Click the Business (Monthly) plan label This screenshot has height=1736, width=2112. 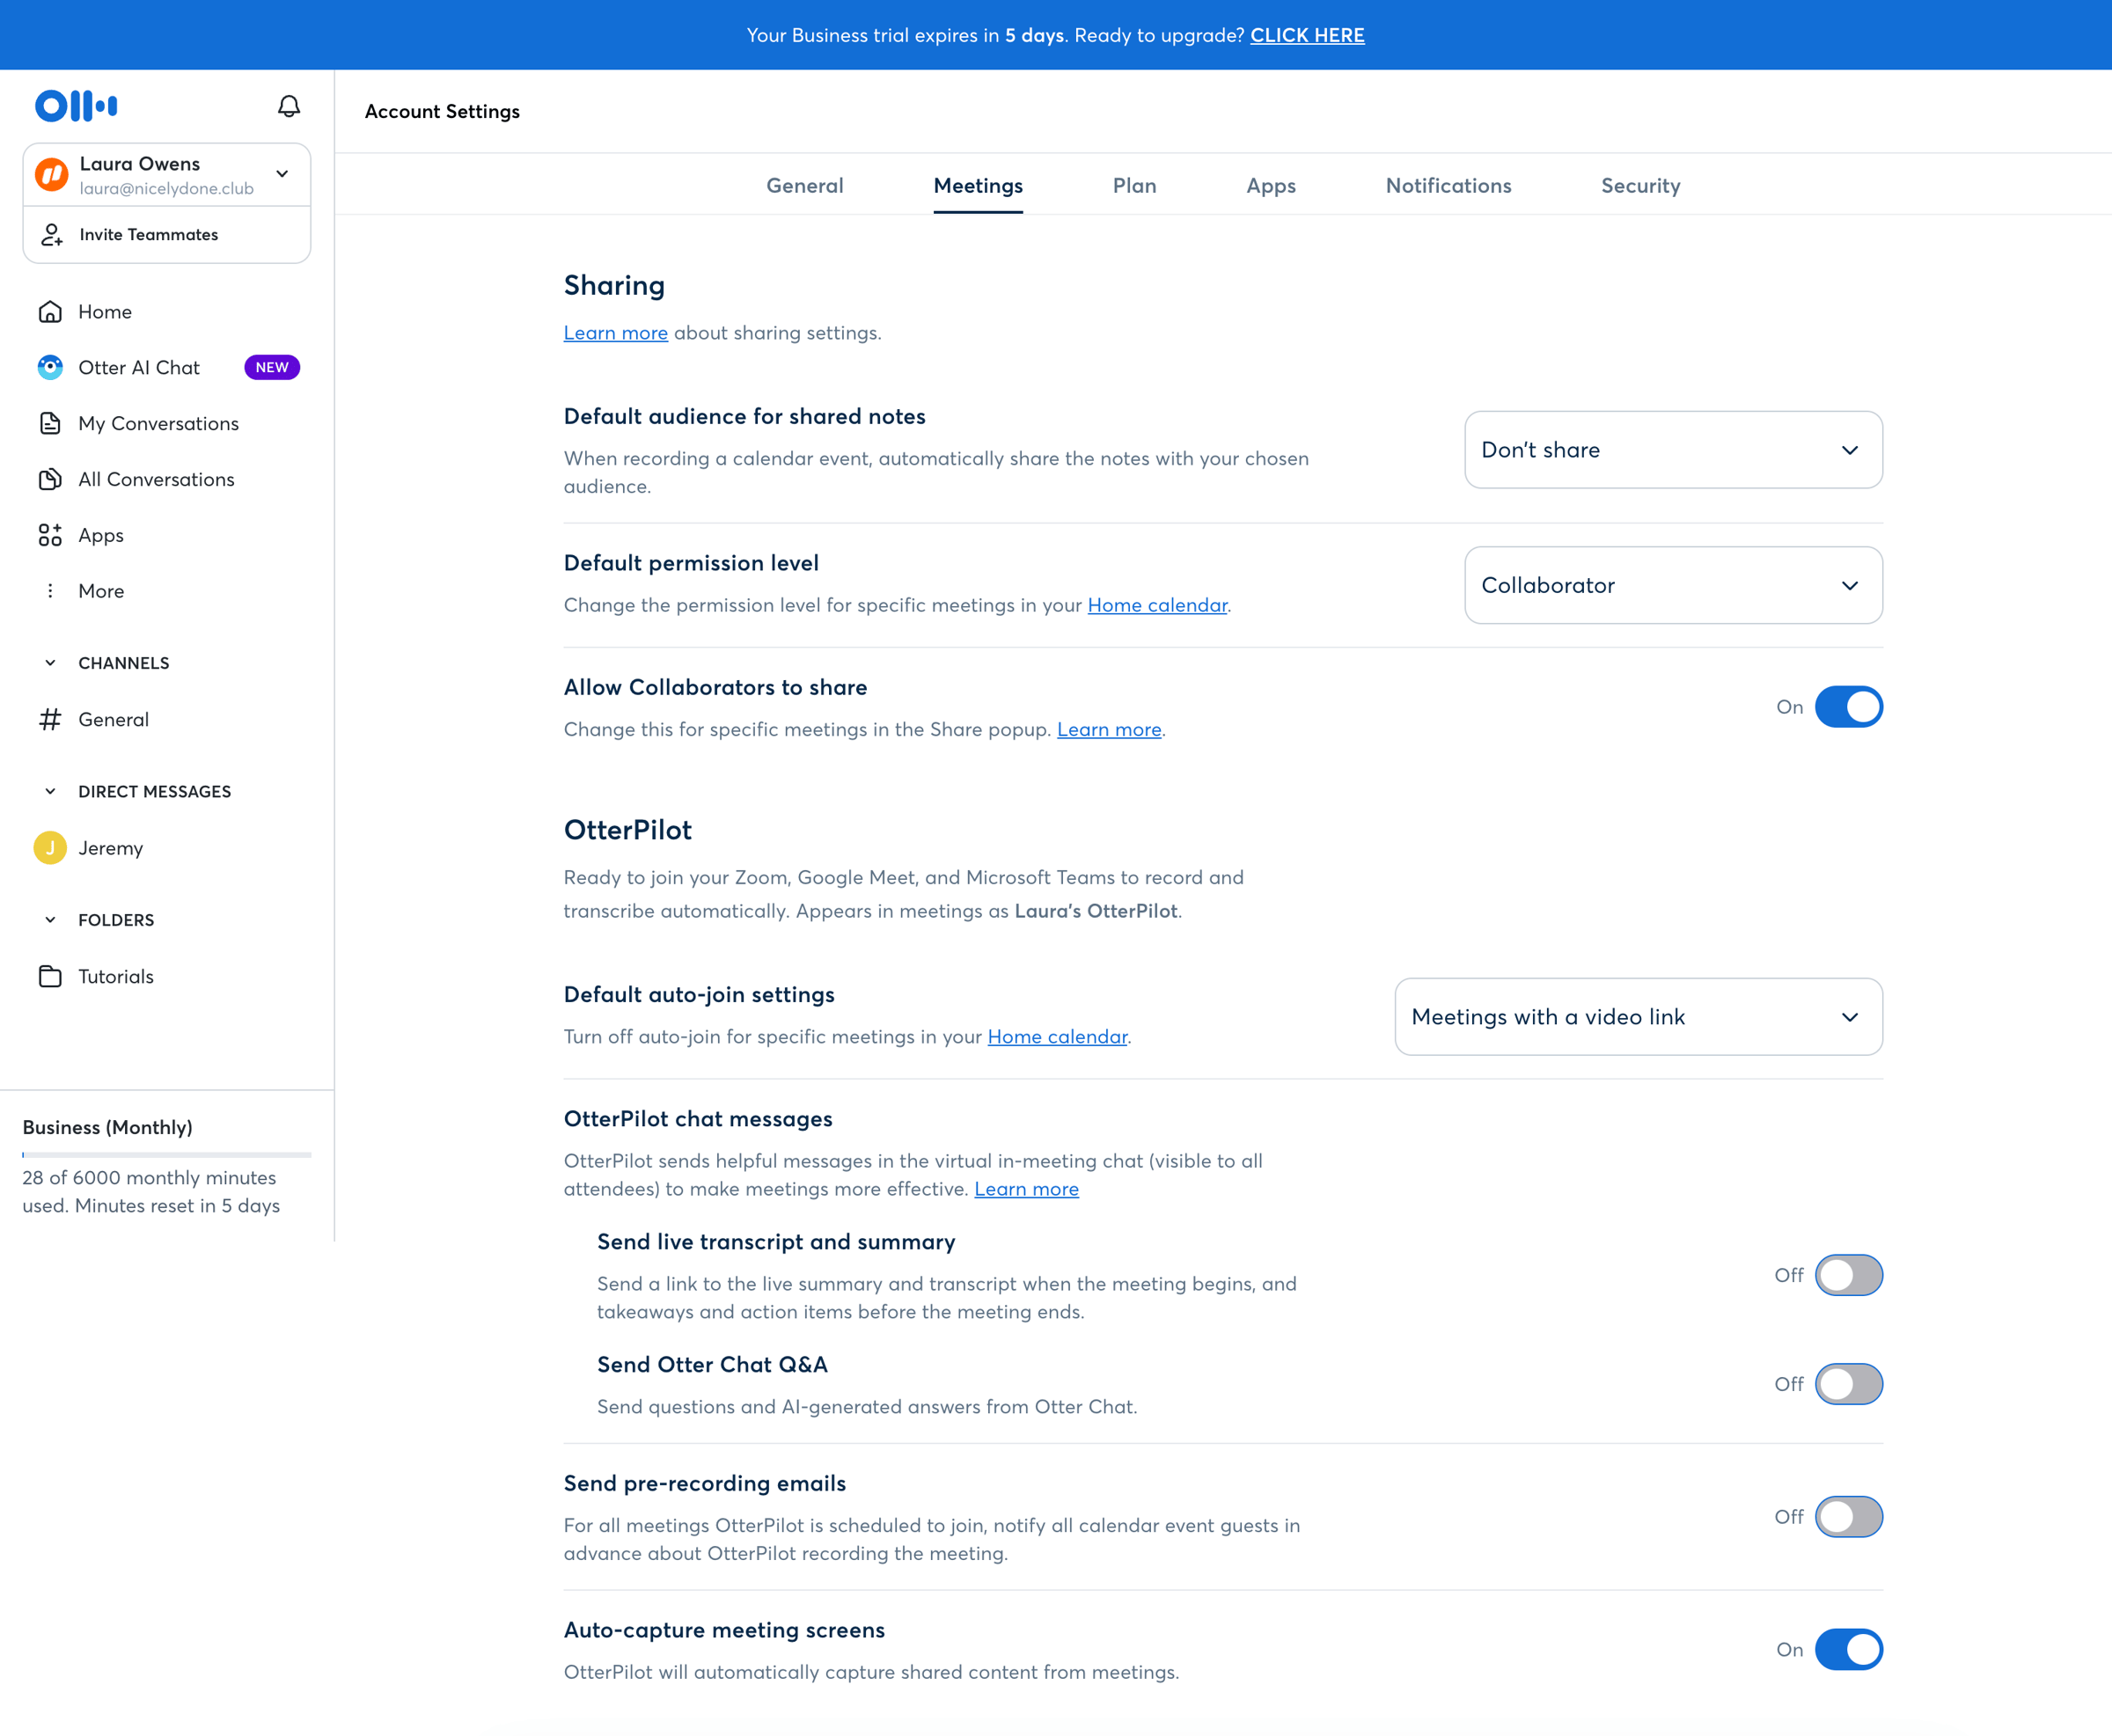(x=107, y=1128)
